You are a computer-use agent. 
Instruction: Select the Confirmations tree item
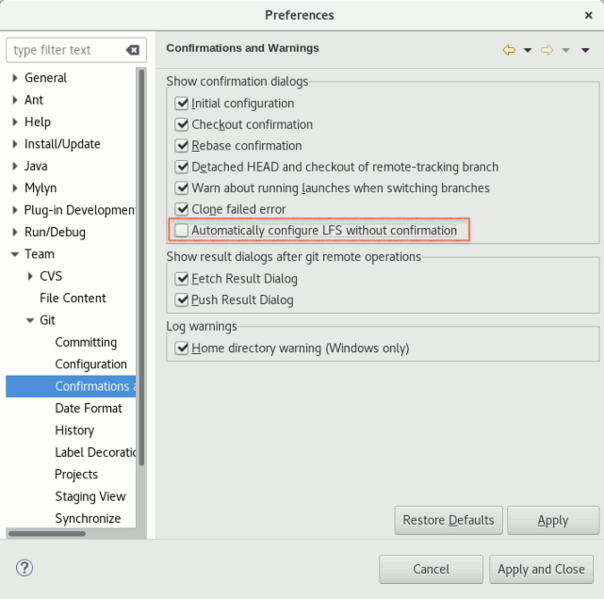pyautogui.click(x=71, y=386)
